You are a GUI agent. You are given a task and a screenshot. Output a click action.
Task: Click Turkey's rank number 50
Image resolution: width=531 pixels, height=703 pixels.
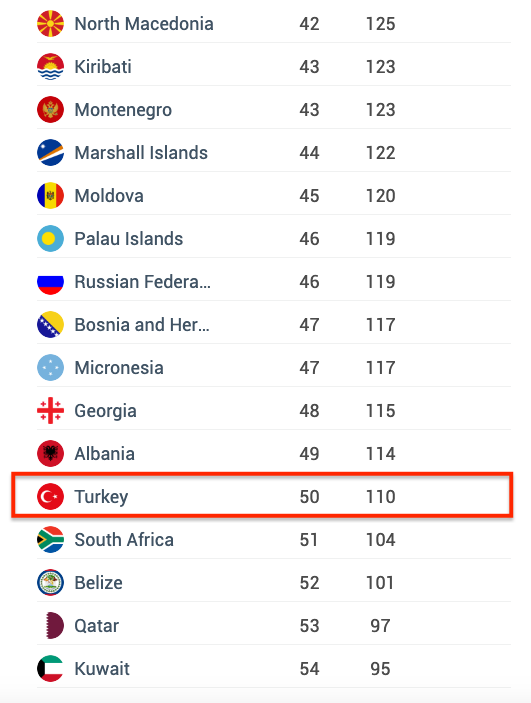click(x=309, y=497)
